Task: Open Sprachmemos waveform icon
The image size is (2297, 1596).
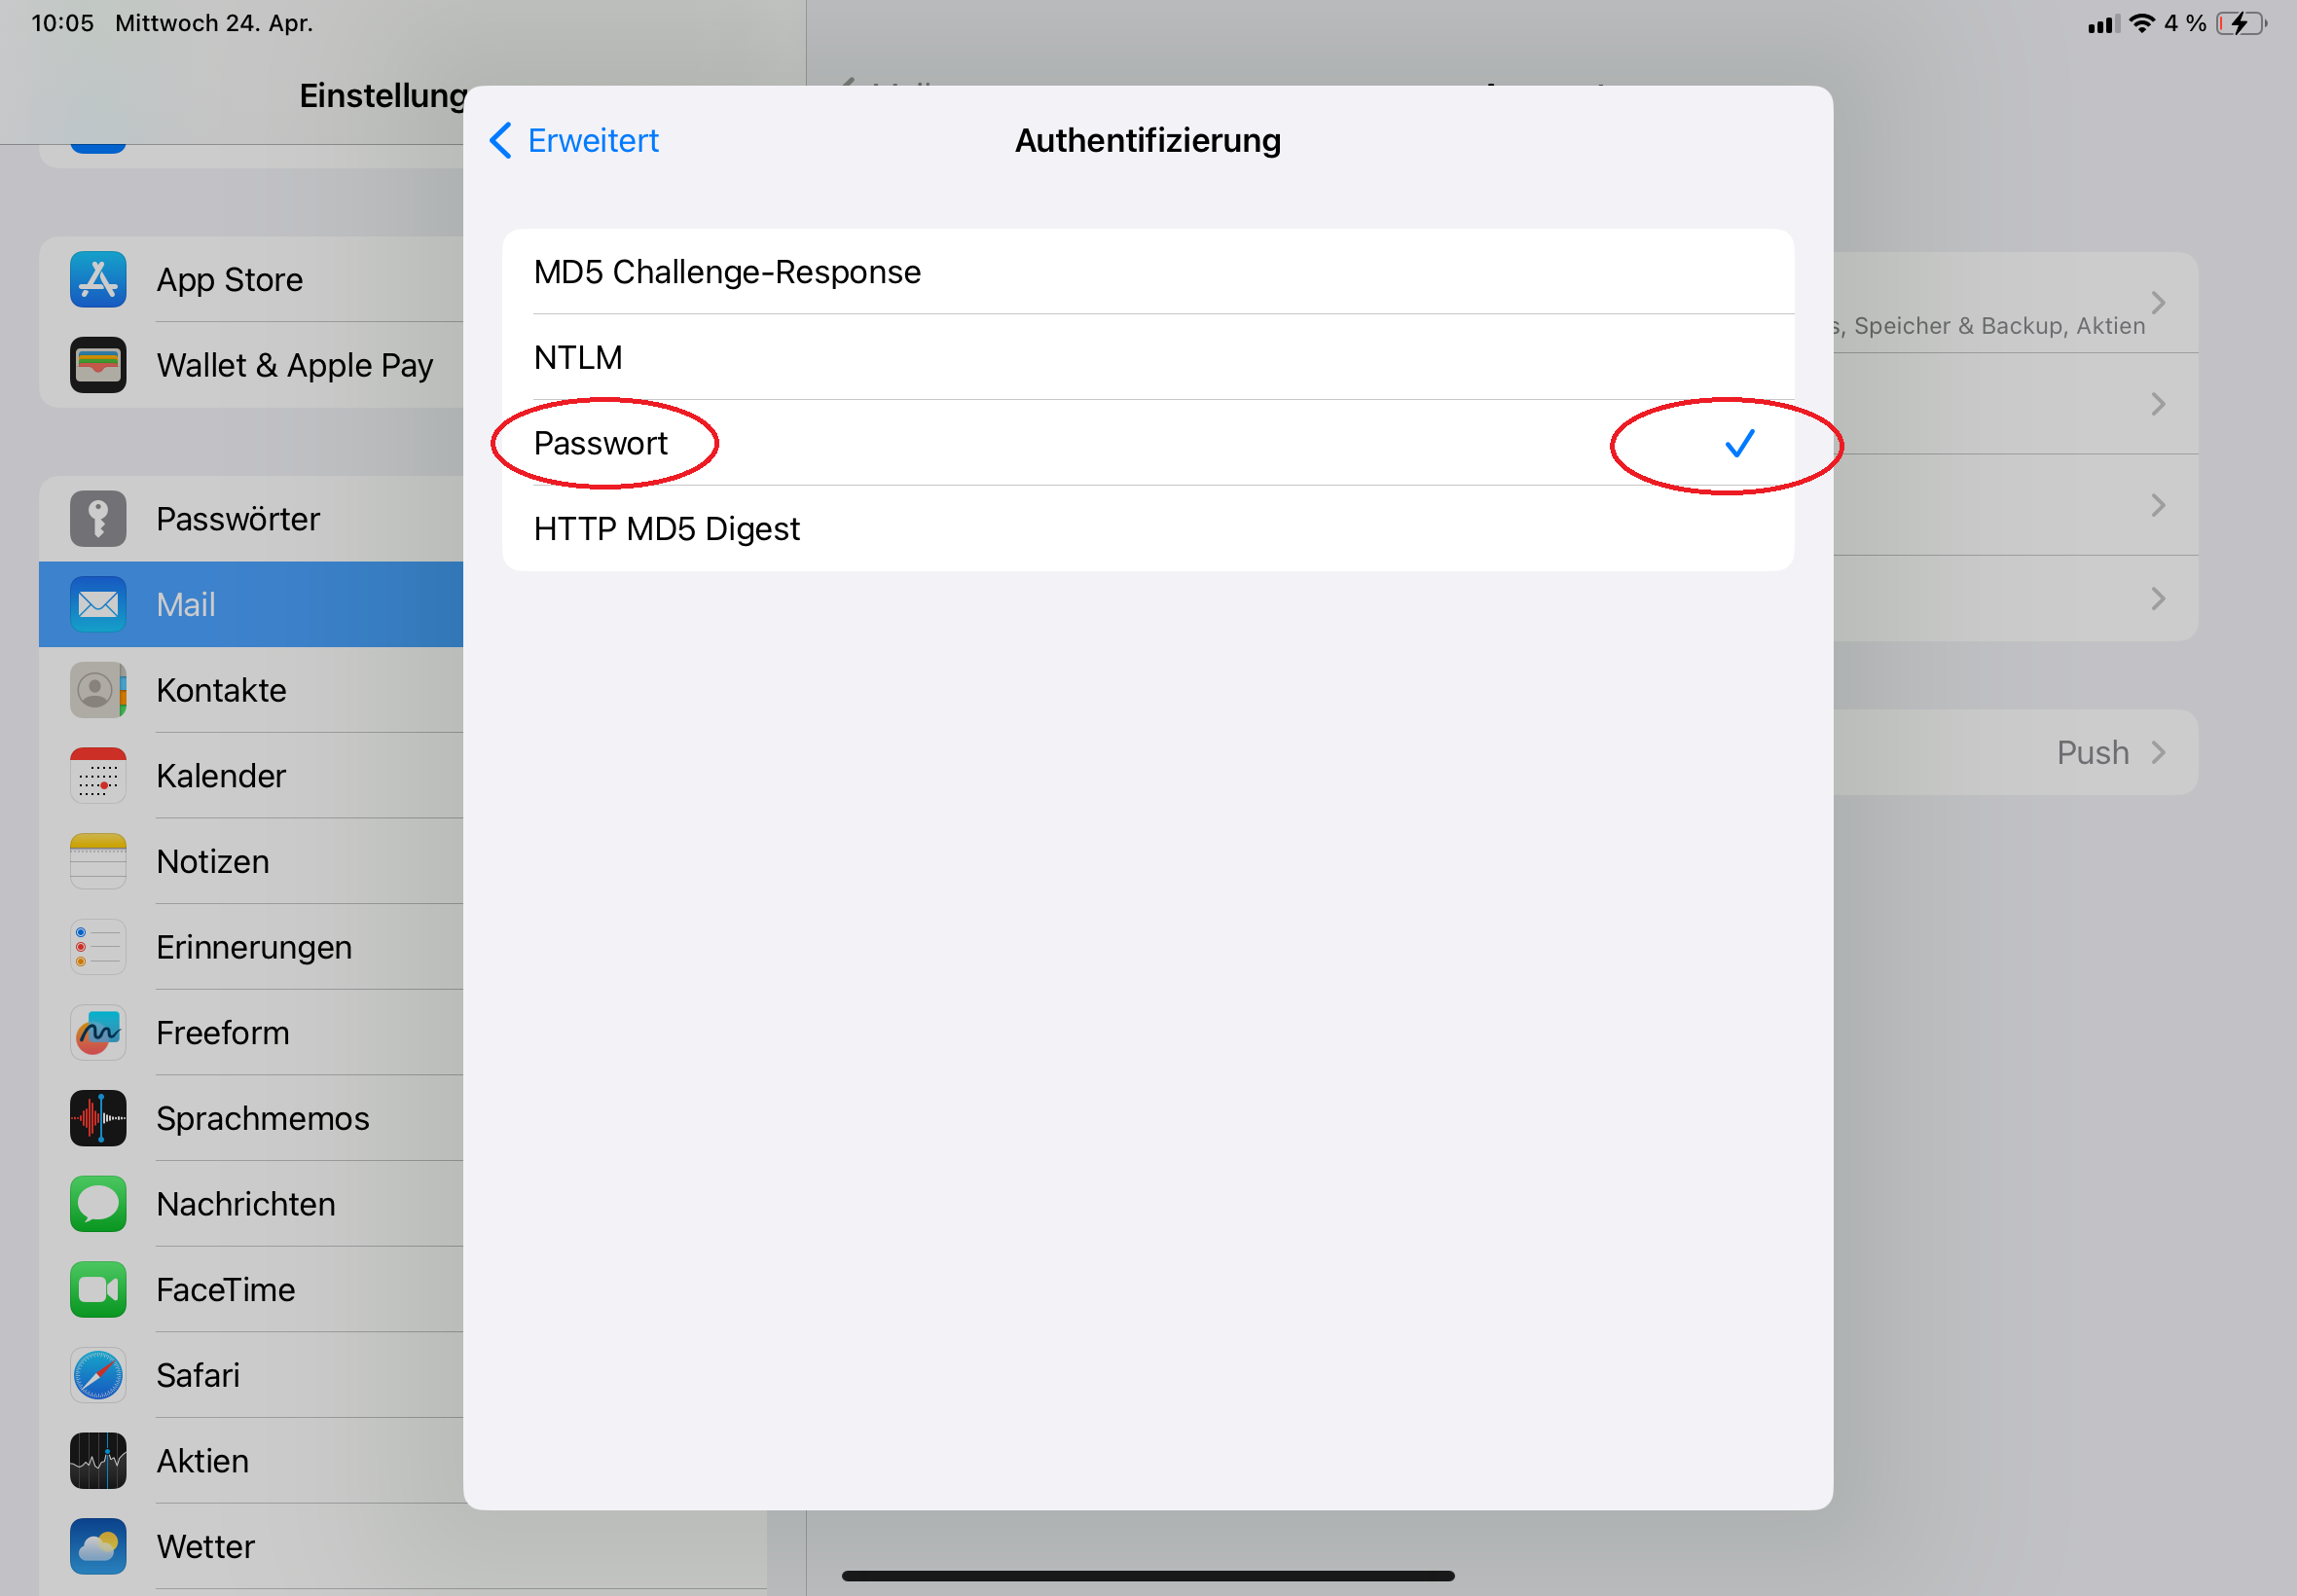Action: tap(98, 1118)
